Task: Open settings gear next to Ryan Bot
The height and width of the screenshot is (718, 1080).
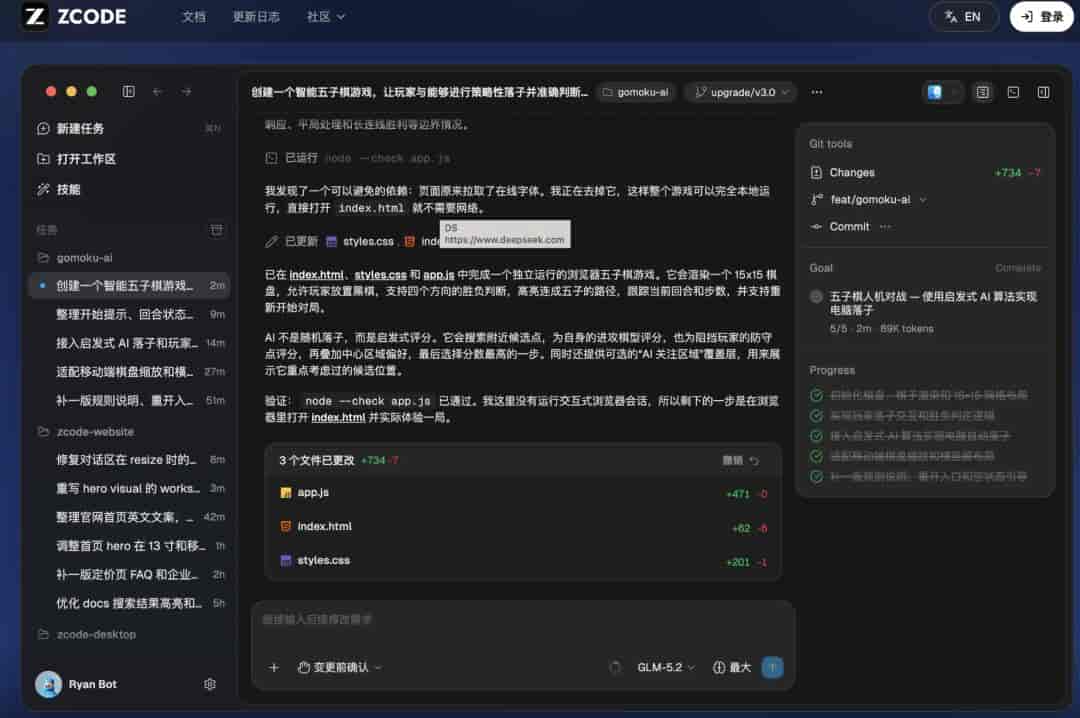Action: click(x=210, y=684)
